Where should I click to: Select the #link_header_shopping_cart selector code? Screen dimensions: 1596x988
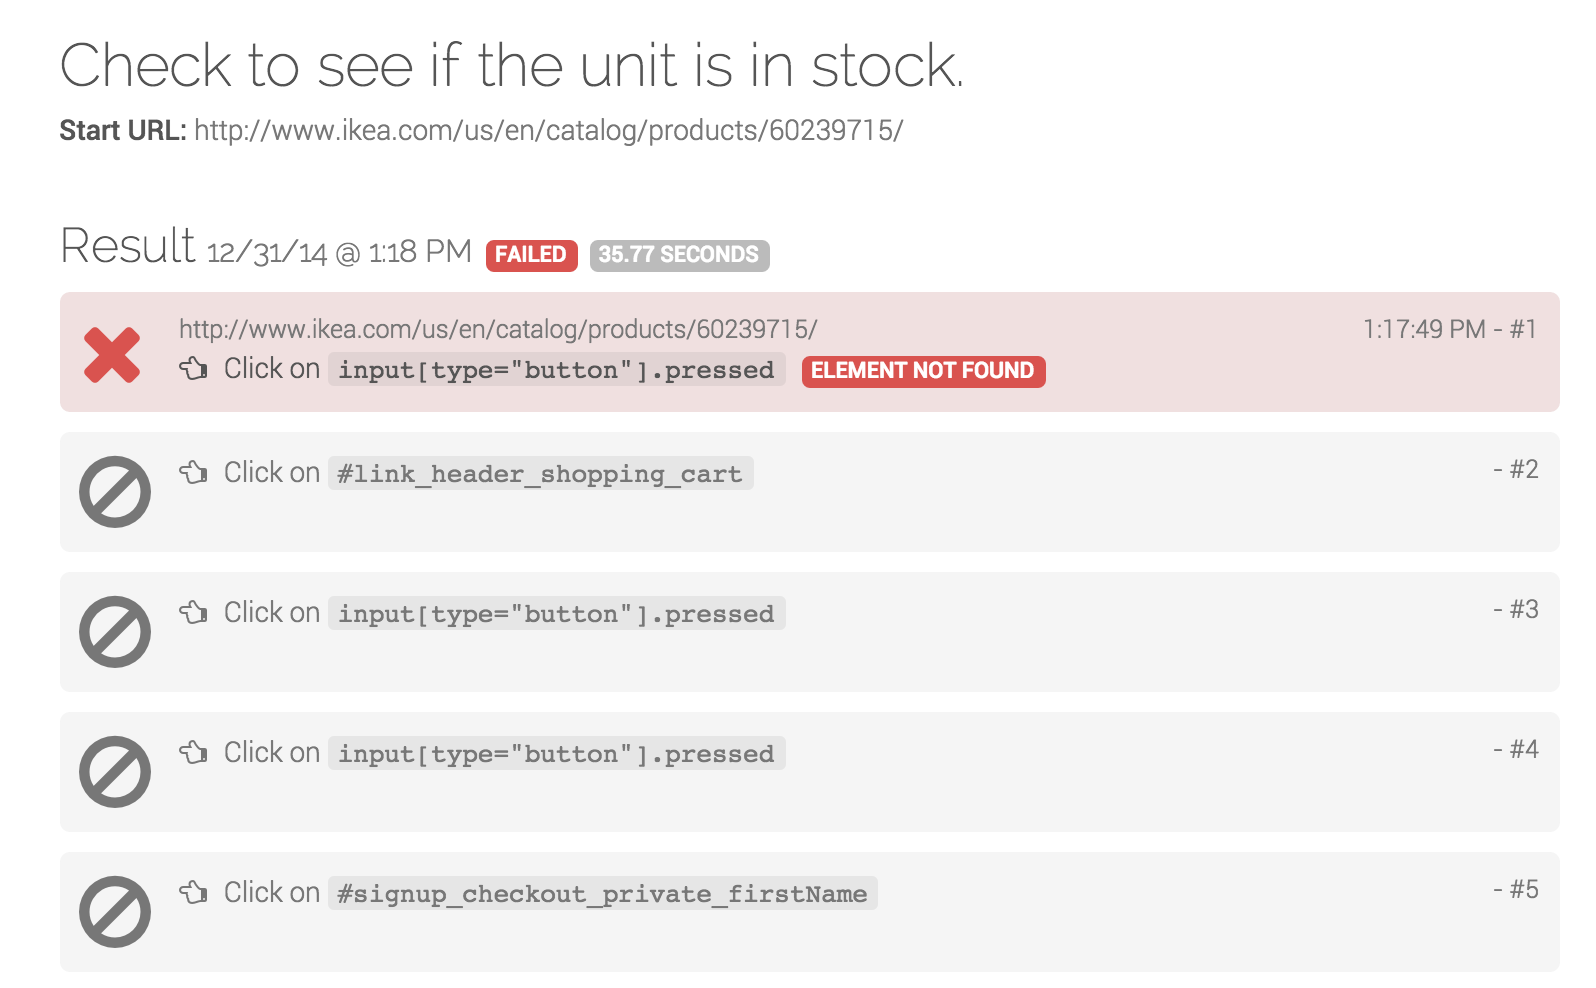pyautogui.click(x=540, y=473)
